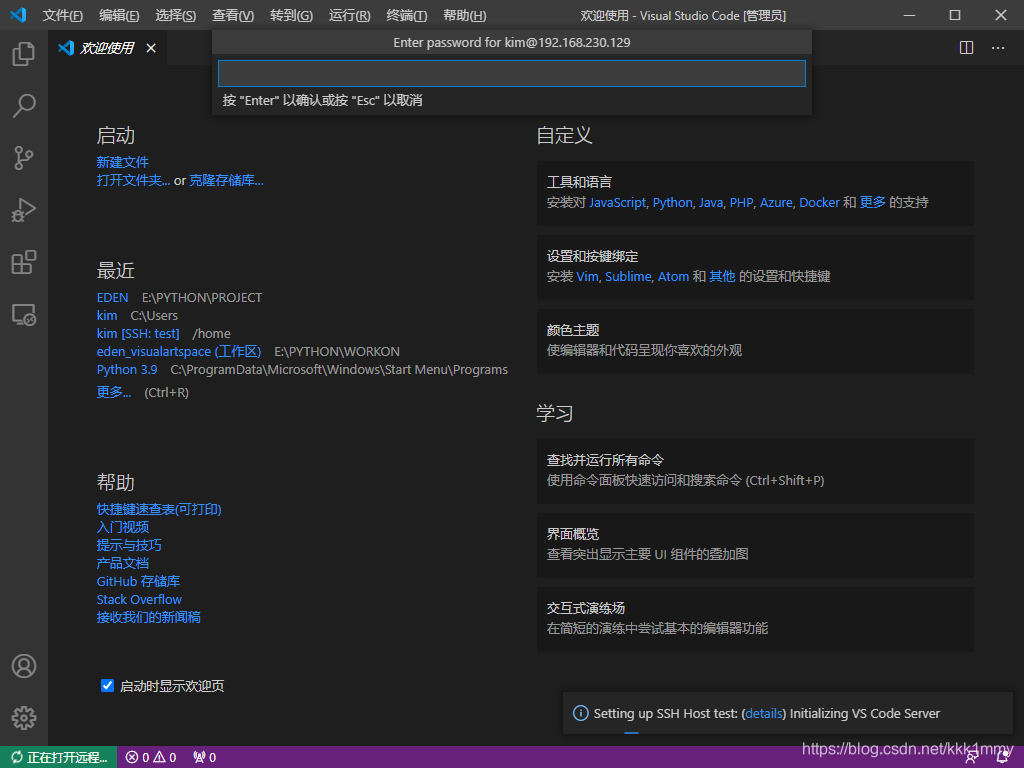This screenshot has width=1024, height=768.
Task: Click the Vim keybindings link
Action: pyautogui.click(x=587, y=277)
